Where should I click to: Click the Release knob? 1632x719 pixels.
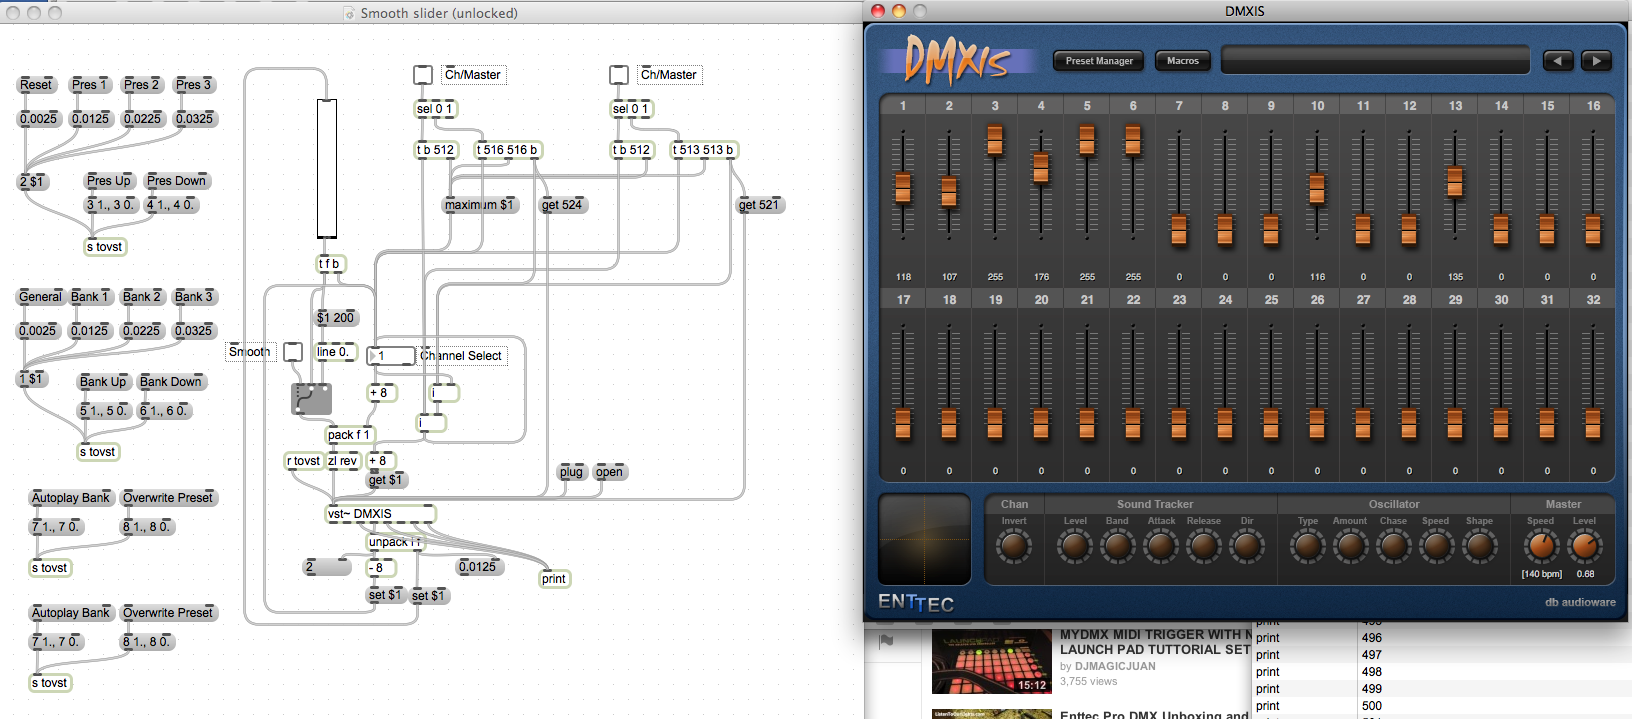1203,546
